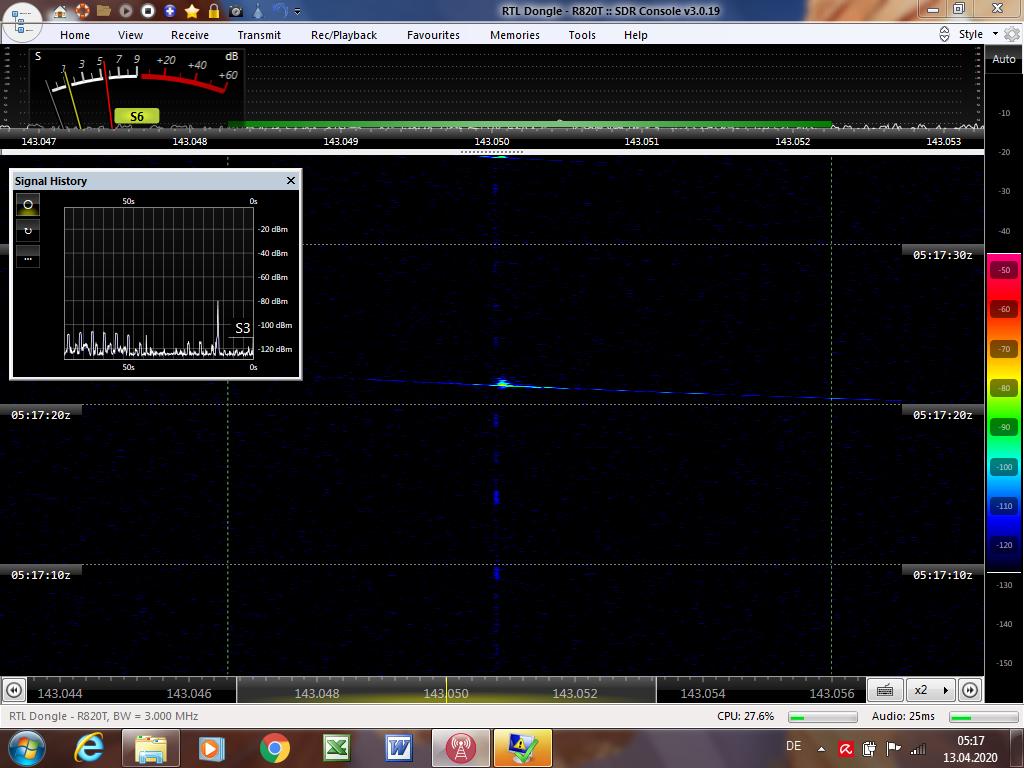Click the blue teardrop icon in toolbar

coord(258,11)
